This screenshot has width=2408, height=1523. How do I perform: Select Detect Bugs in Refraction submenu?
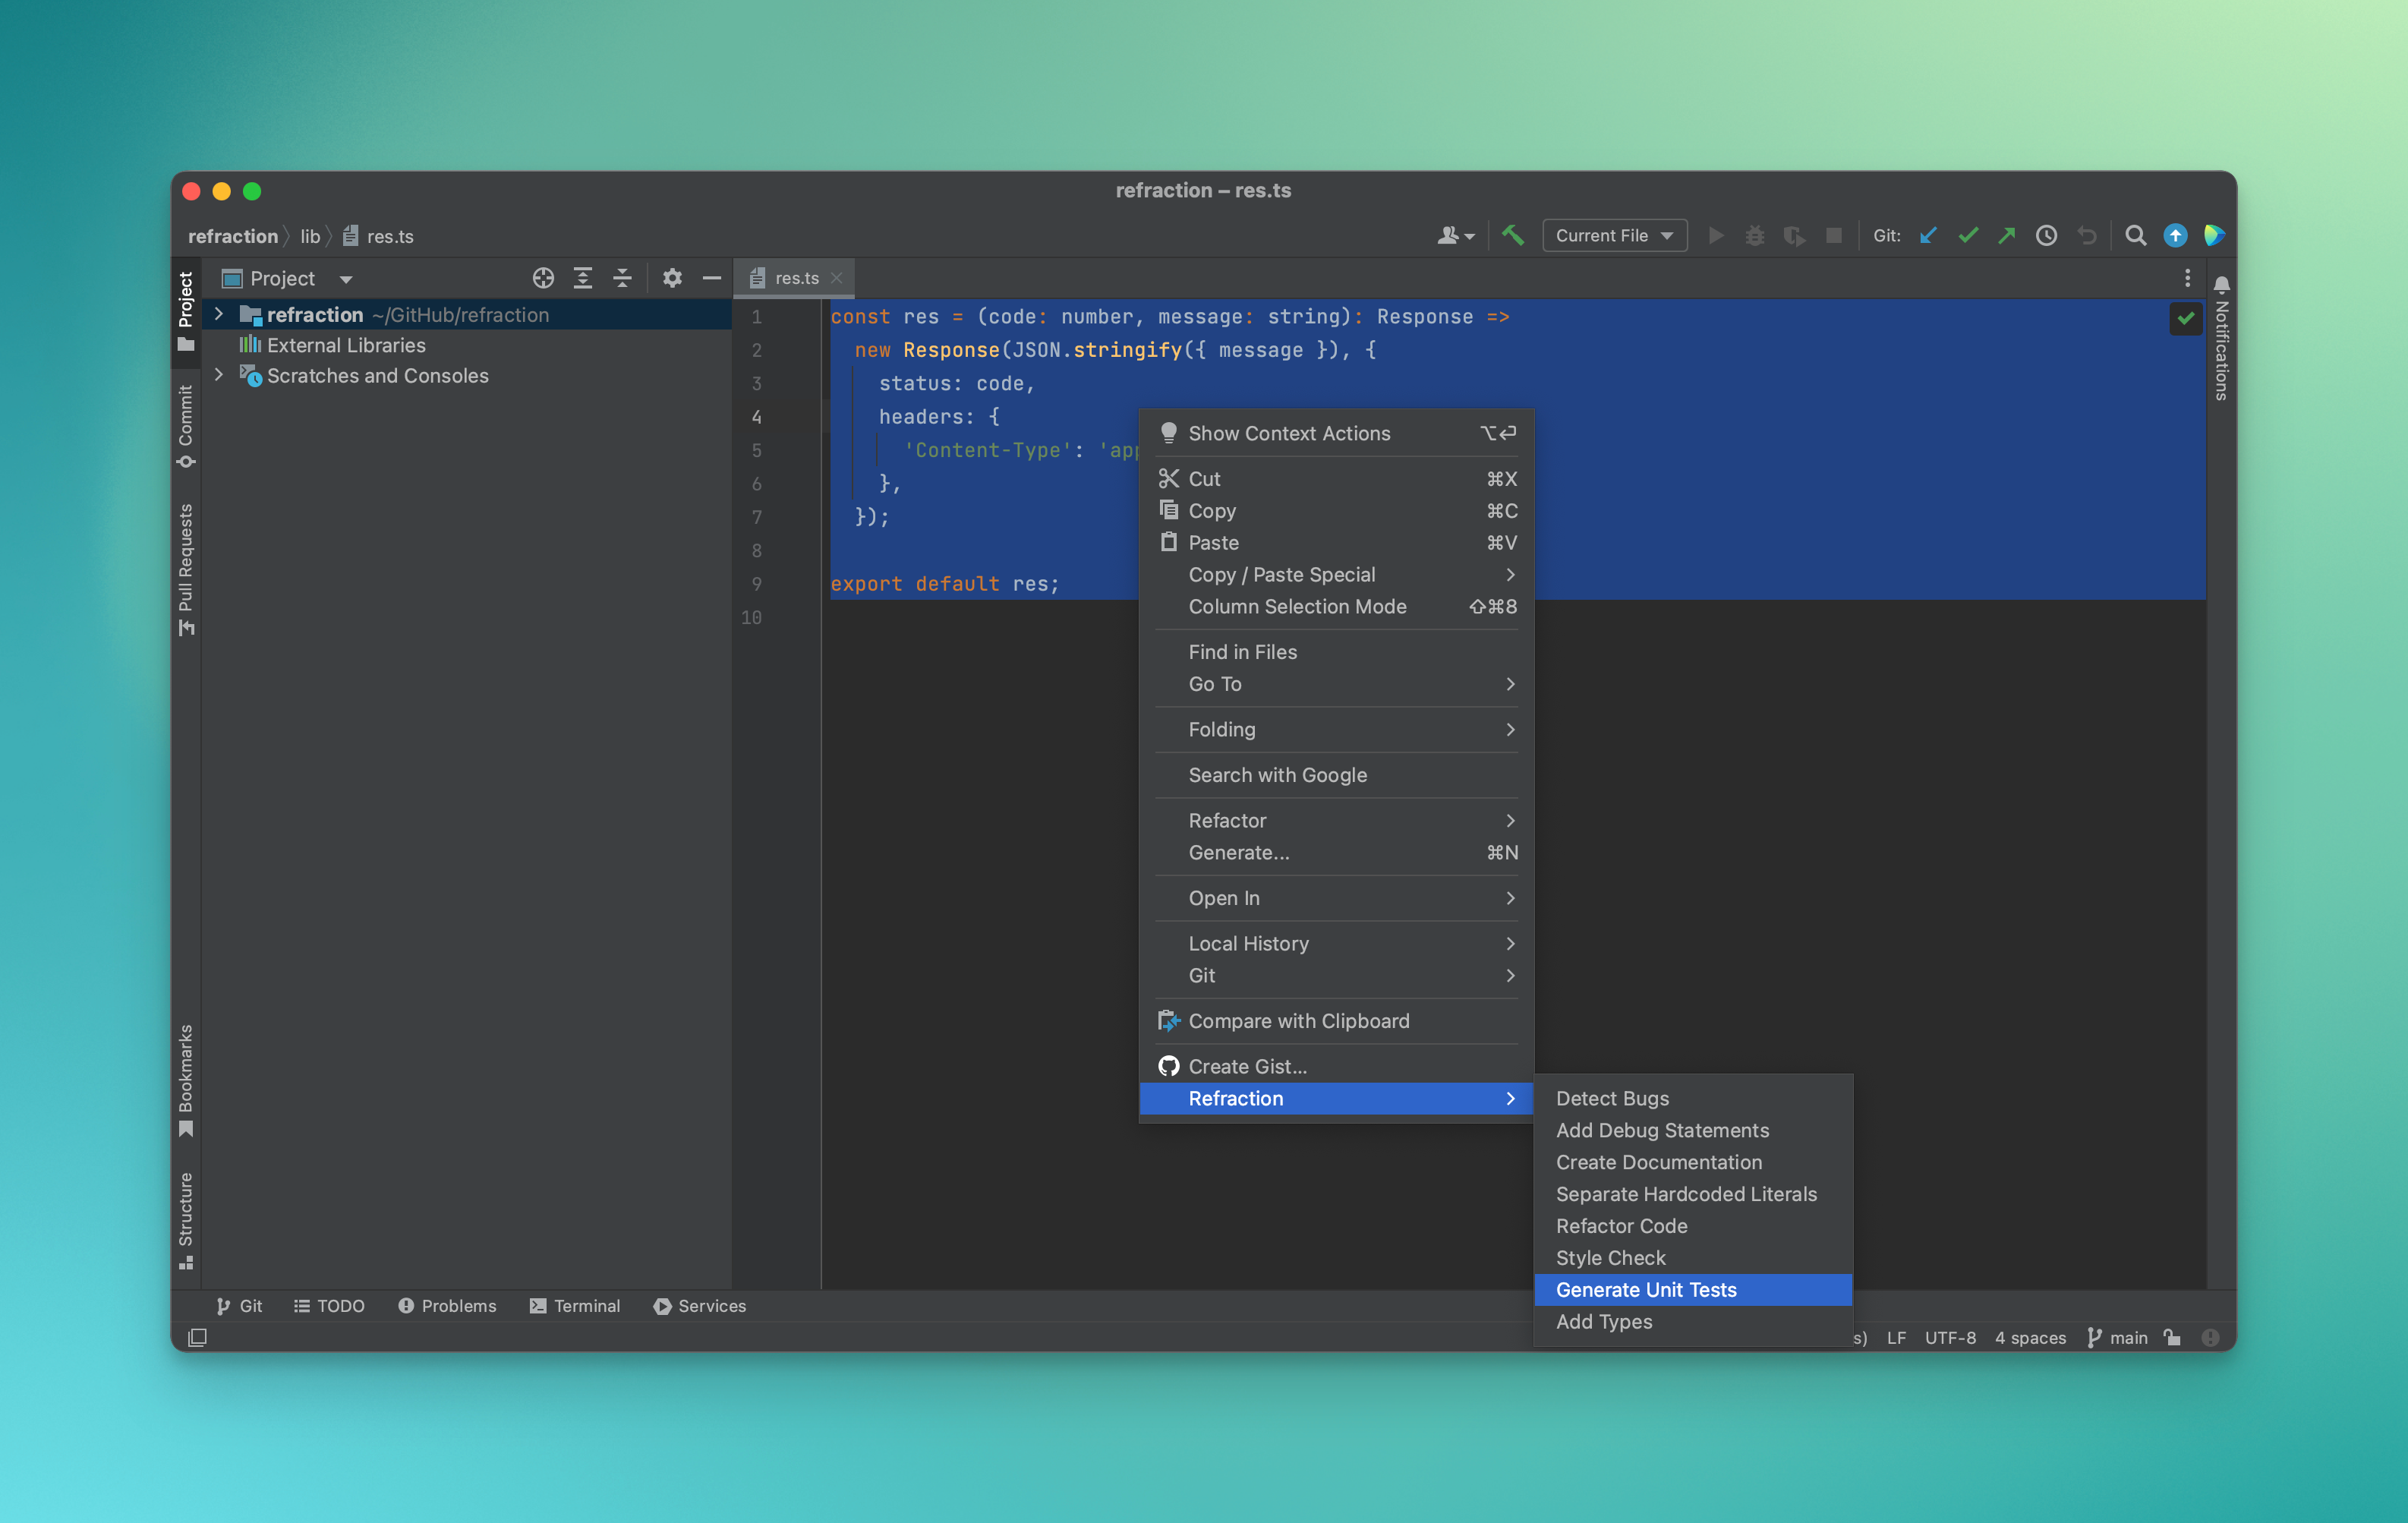click(1693, 1099)
